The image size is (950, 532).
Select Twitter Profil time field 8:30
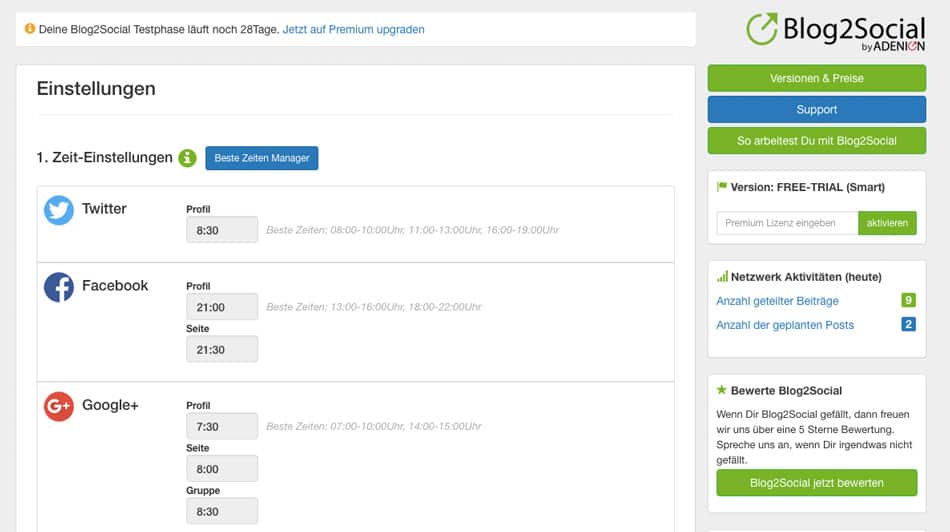tap(222, 230)
